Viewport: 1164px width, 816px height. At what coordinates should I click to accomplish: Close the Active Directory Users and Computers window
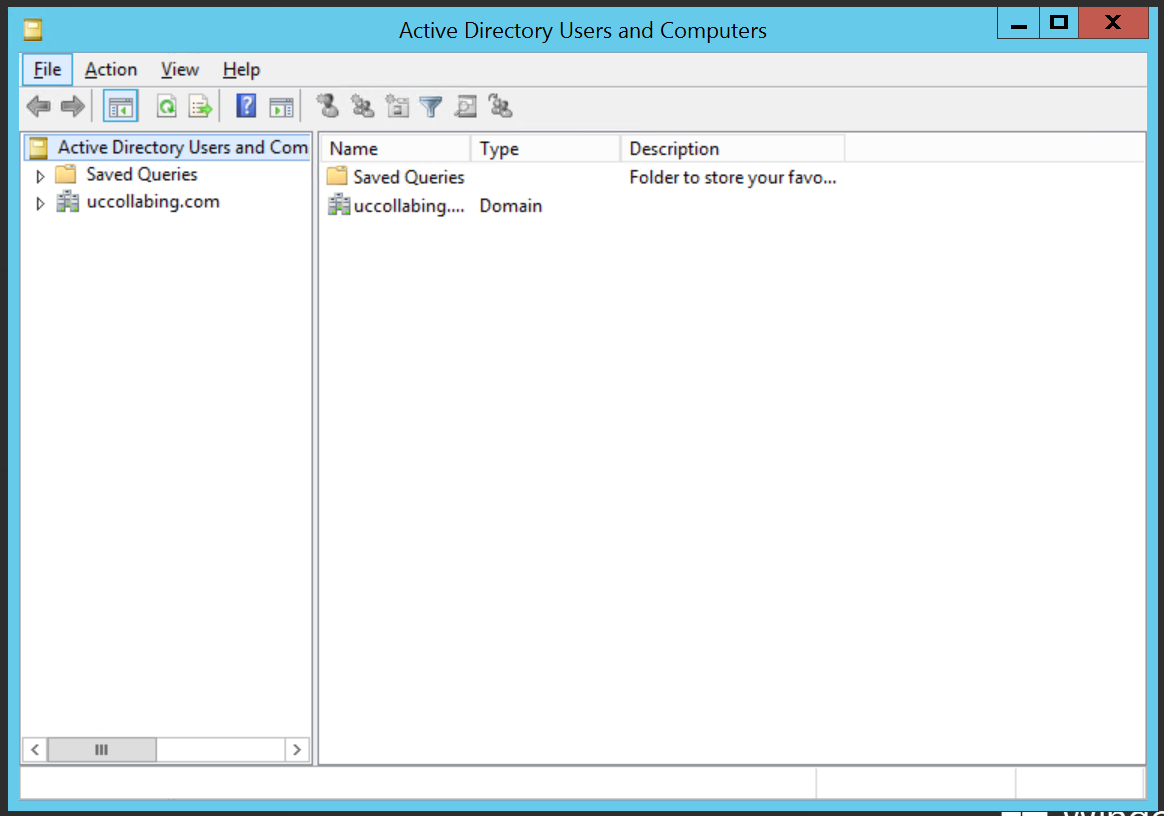1114,23
